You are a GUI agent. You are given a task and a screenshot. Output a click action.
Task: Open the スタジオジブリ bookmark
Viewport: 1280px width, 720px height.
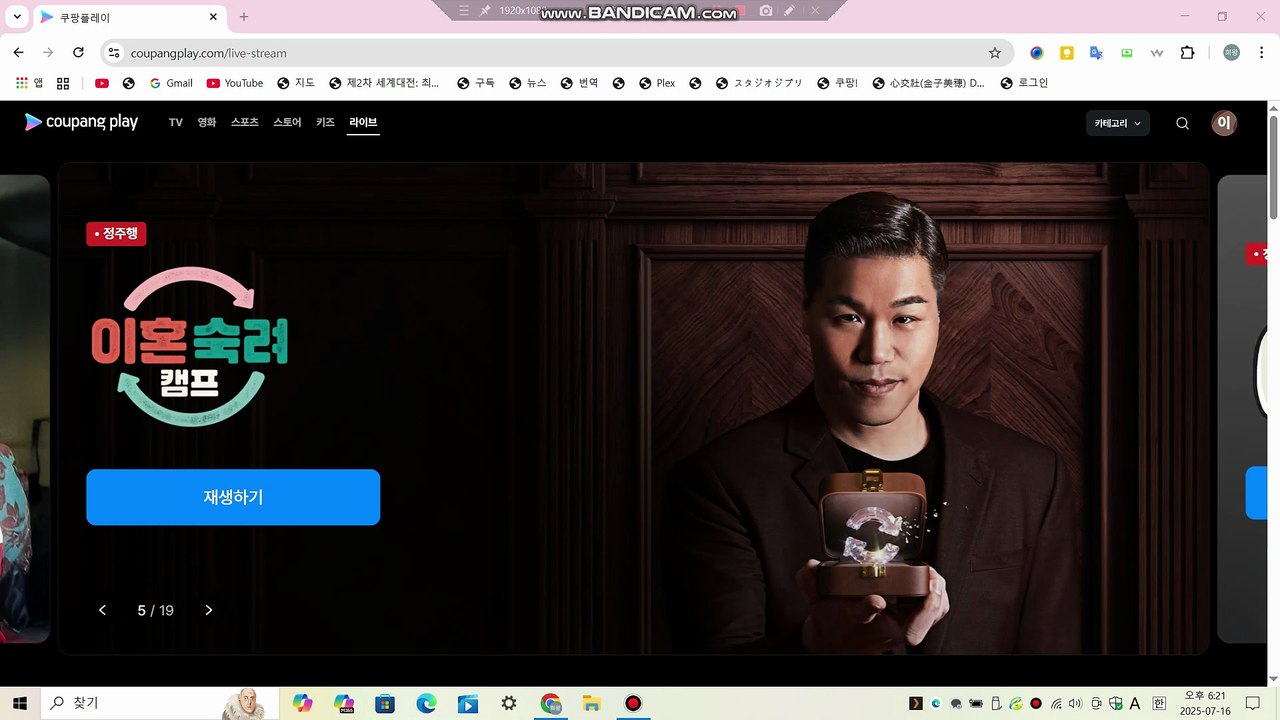(x=759, y=83)
